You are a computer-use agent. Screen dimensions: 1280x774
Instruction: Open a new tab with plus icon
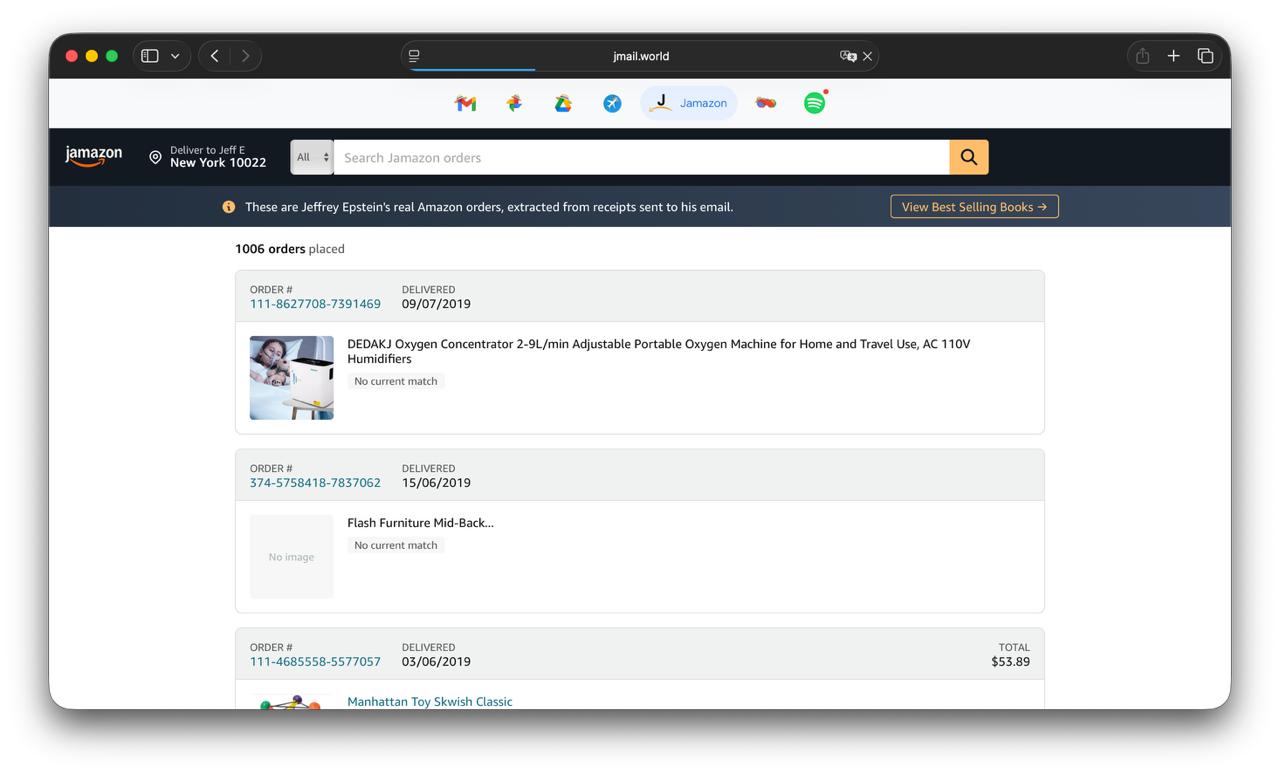1174,56
